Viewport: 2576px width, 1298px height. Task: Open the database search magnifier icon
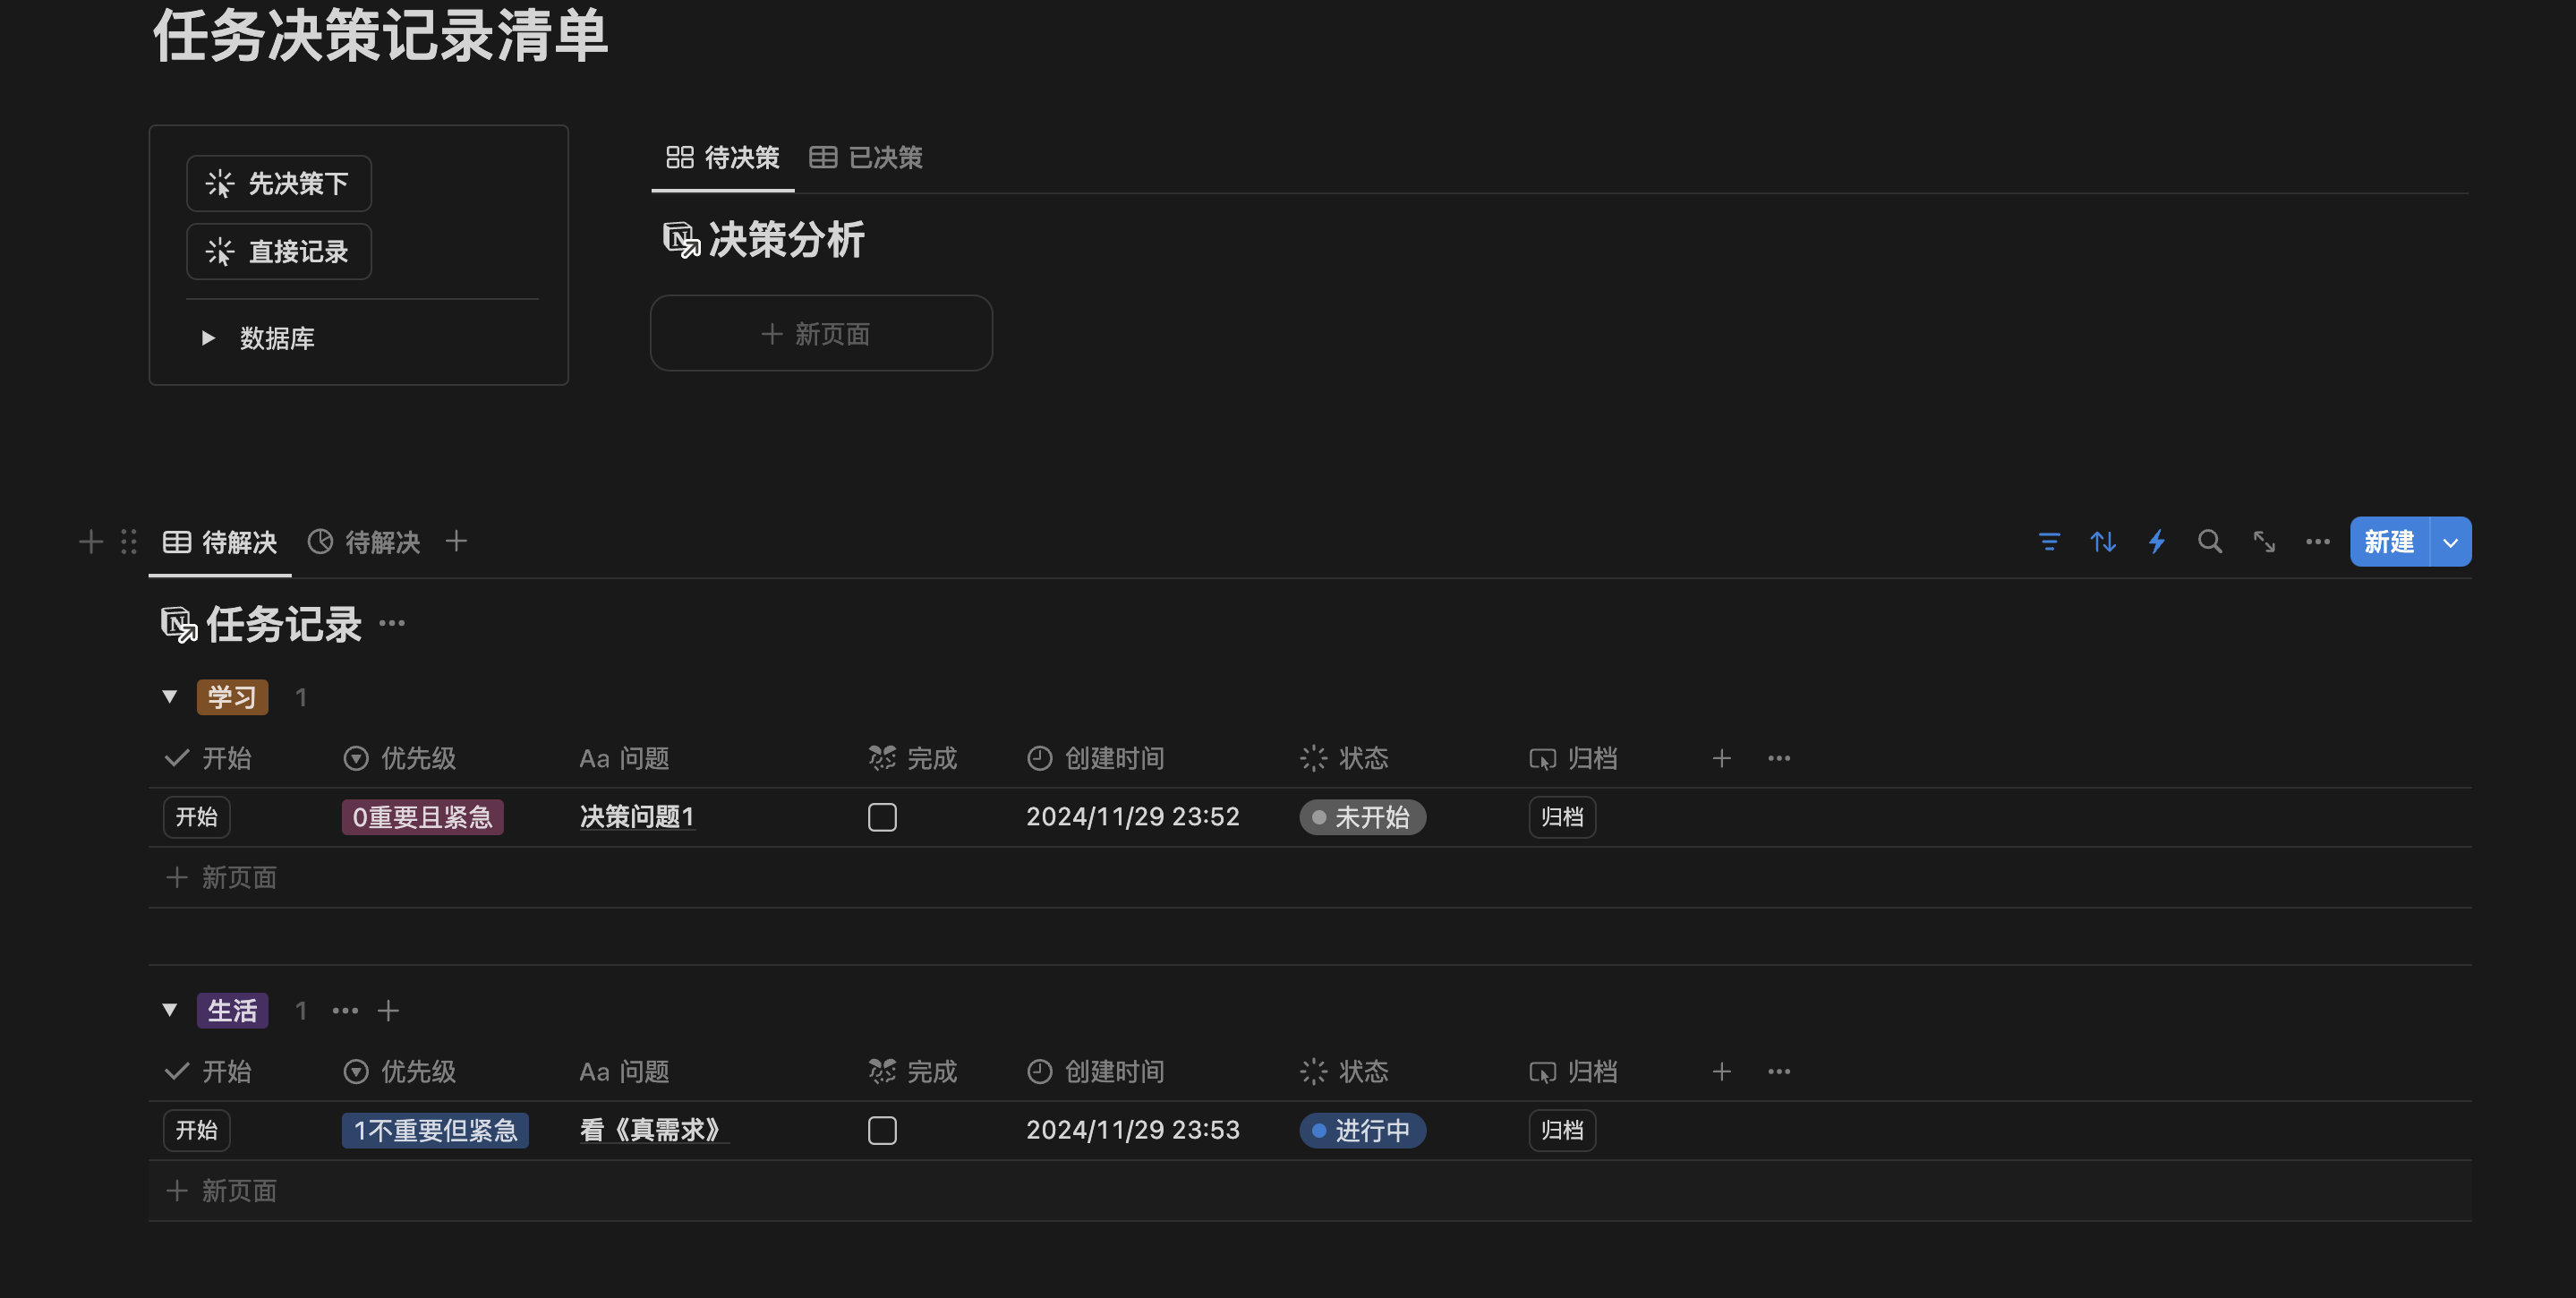[x=2210, y=542]
